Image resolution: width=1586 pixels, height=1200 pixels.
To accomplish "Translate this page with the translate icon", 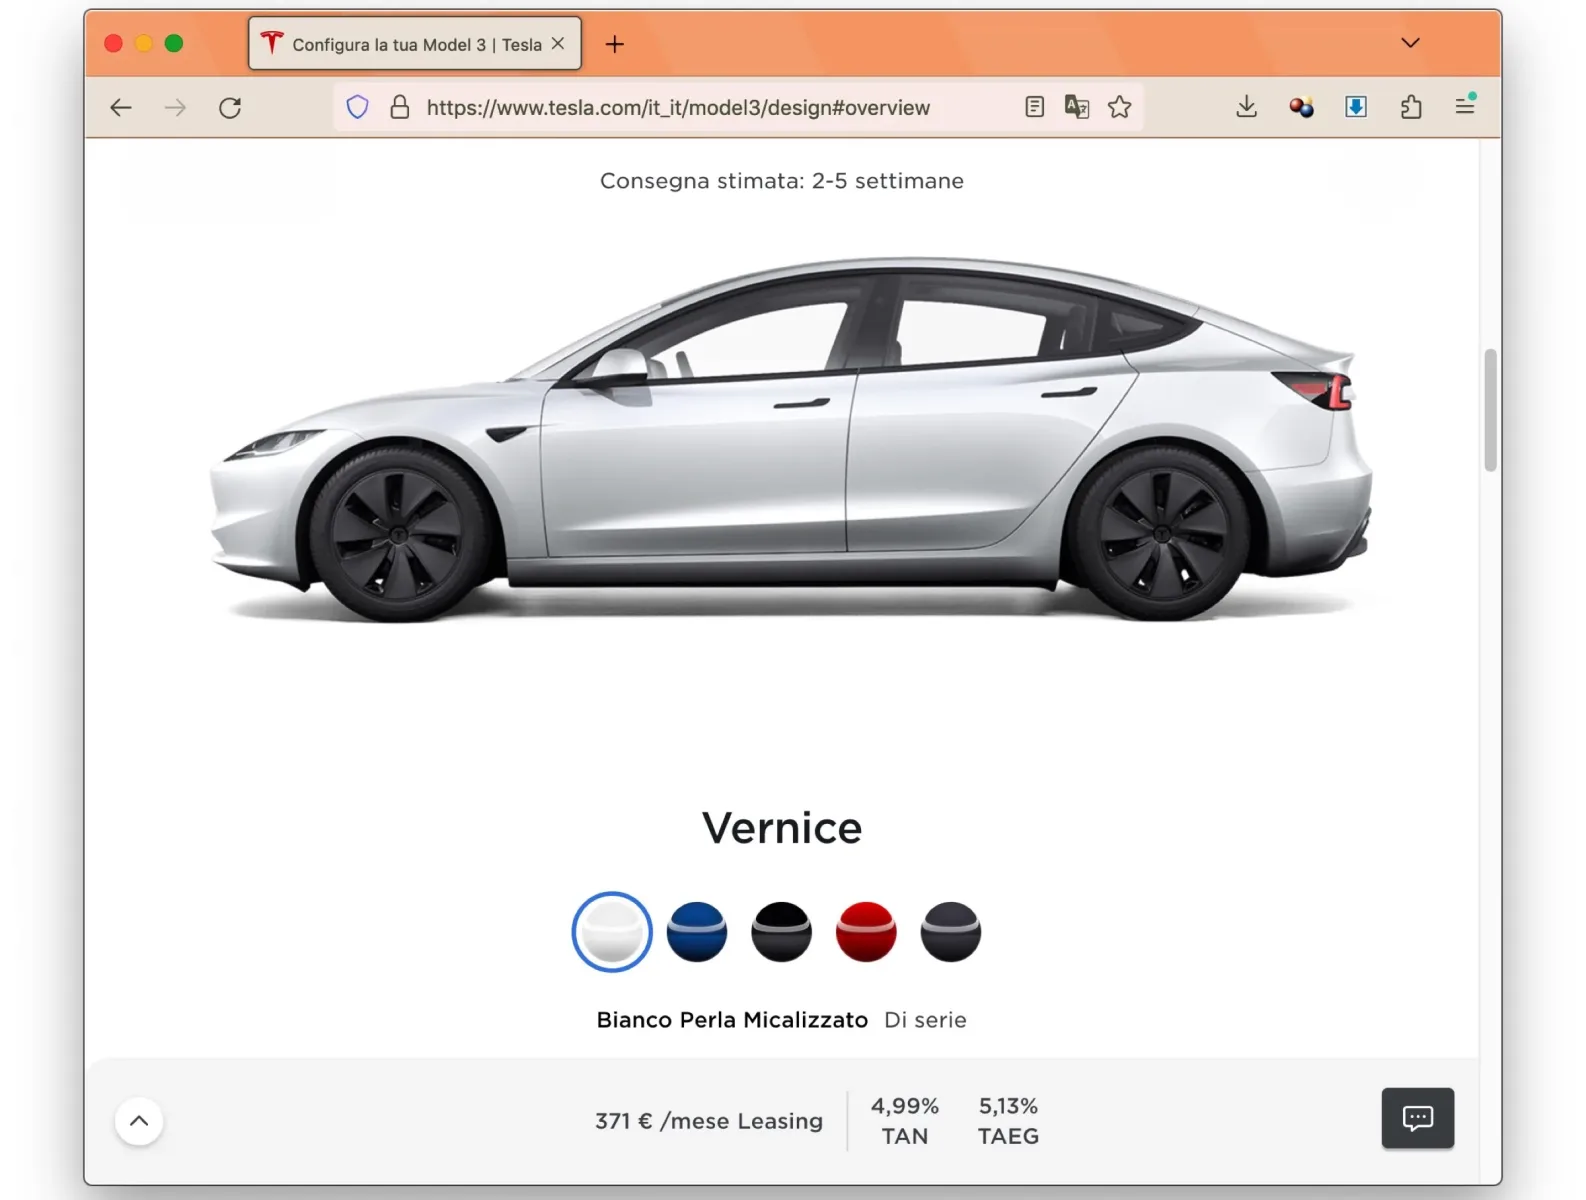I will click(1077, 107).
